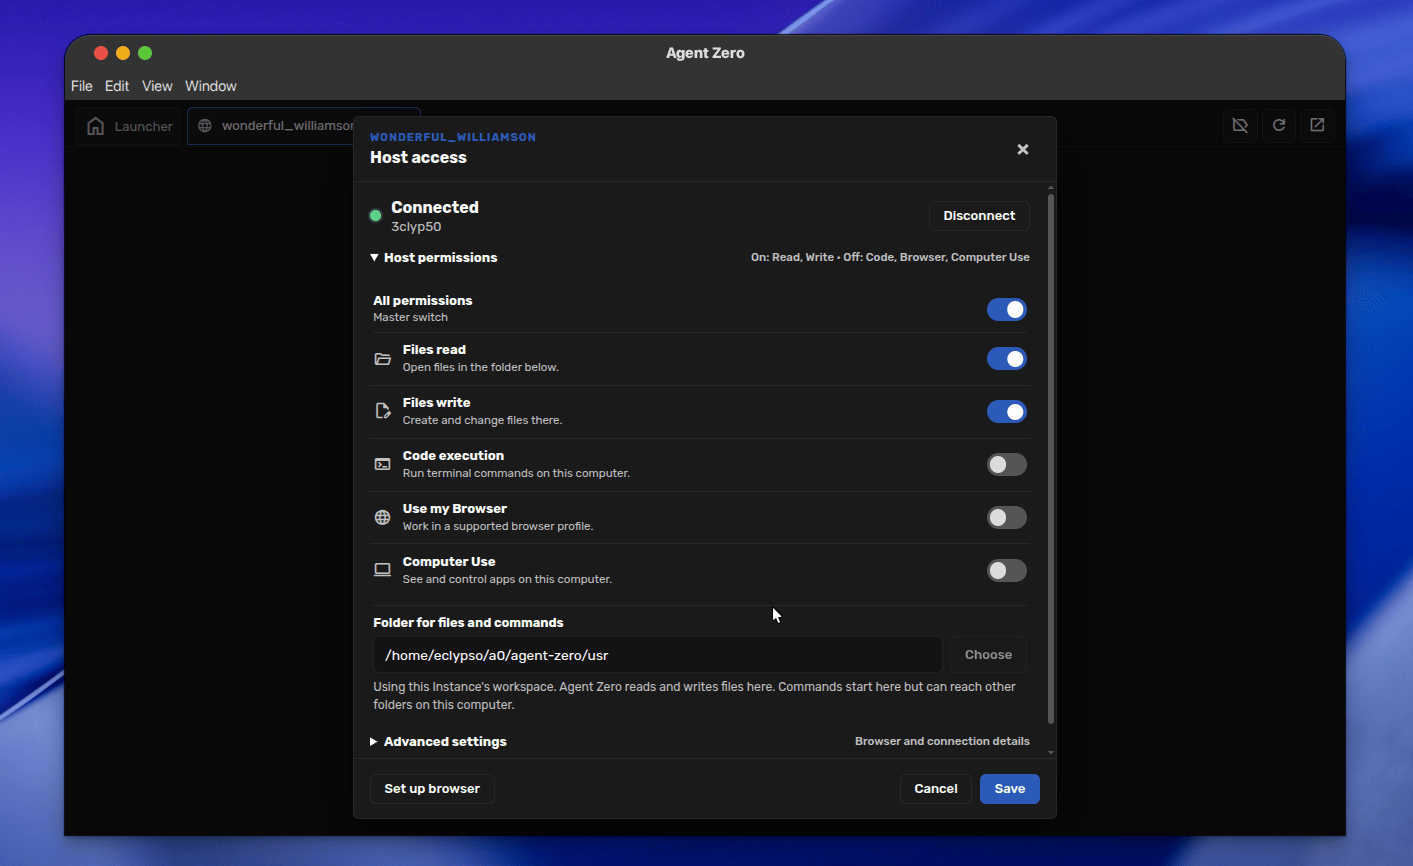Click 'Work in a supported browser profile' text

(x=498, y=527)
